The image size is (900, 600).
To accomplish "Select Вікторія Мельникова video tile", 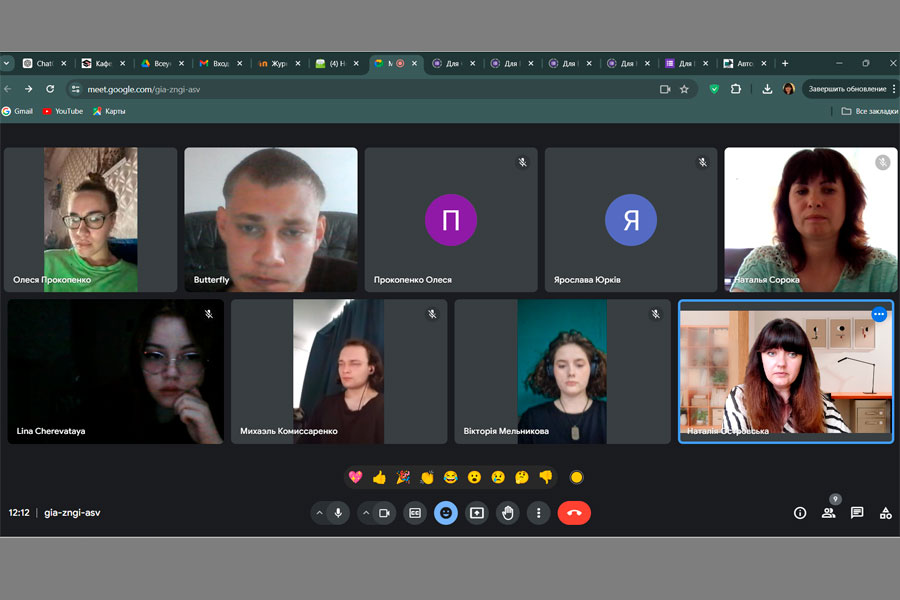I will pos(562,371).
